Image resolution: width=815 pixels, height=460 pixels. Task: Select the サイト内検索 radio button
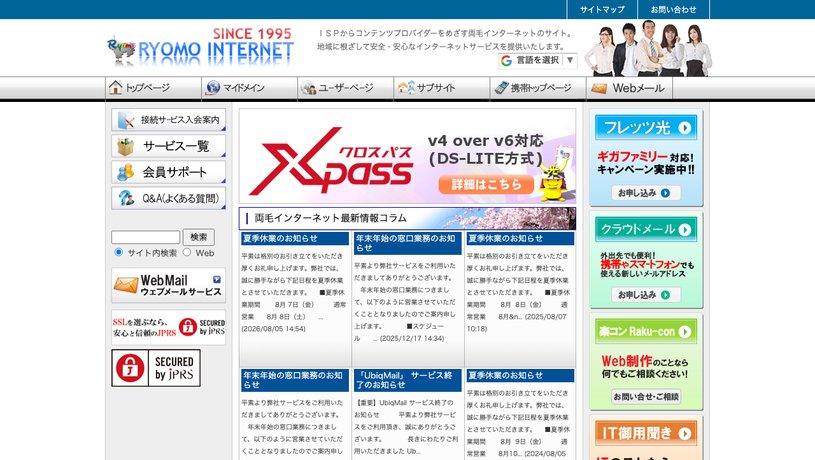(119, 253)
